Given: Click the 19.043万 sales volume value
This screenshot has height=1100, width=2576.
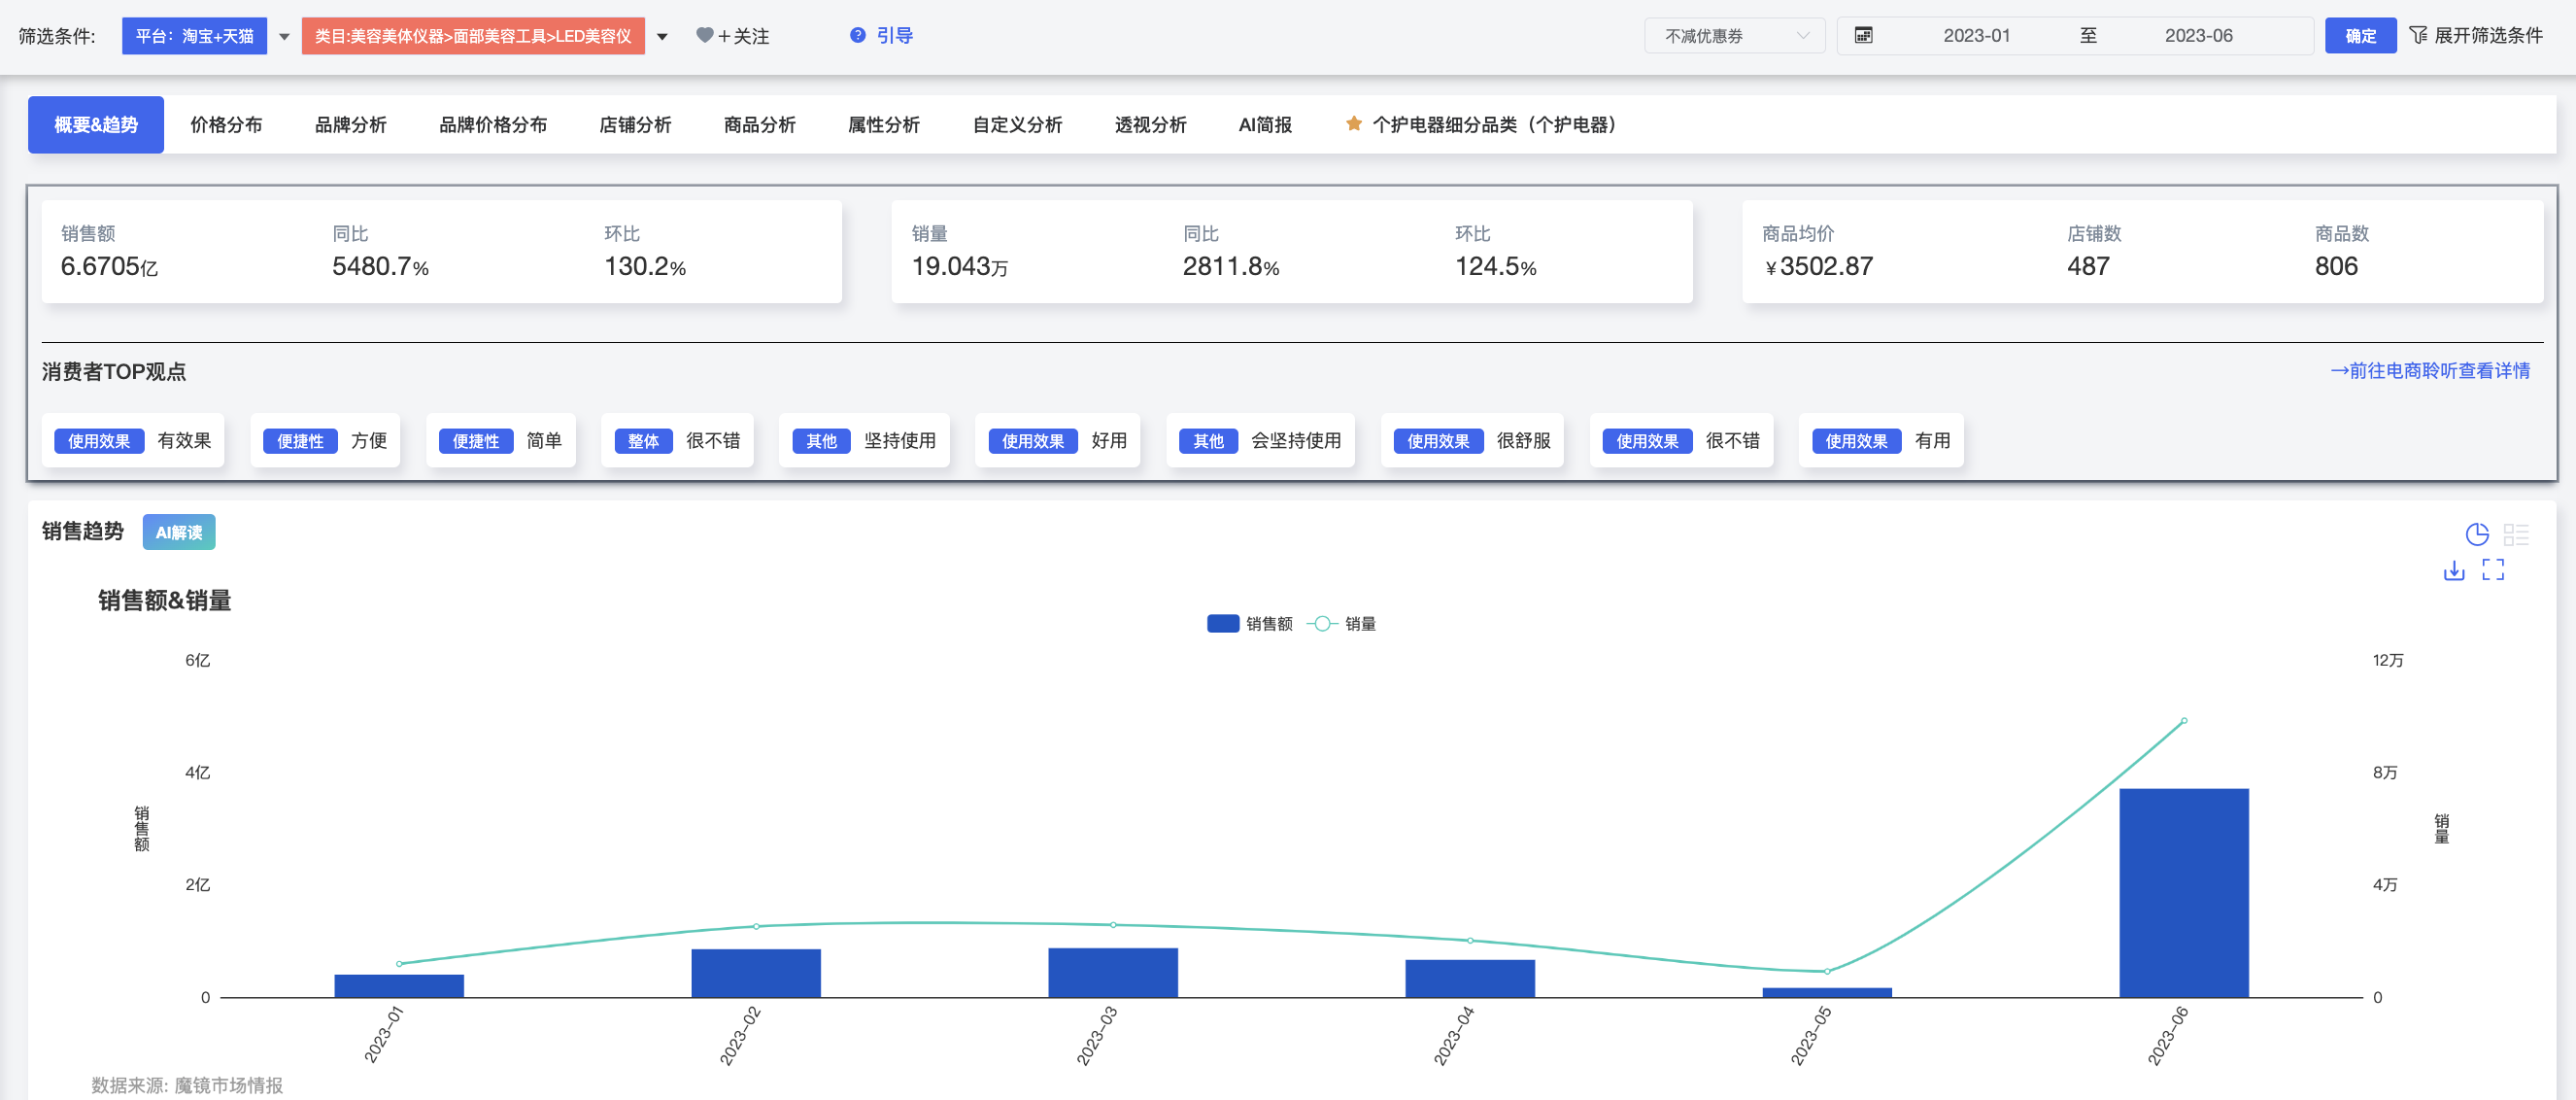Looking at the screenshot, I should pos(959,267).
